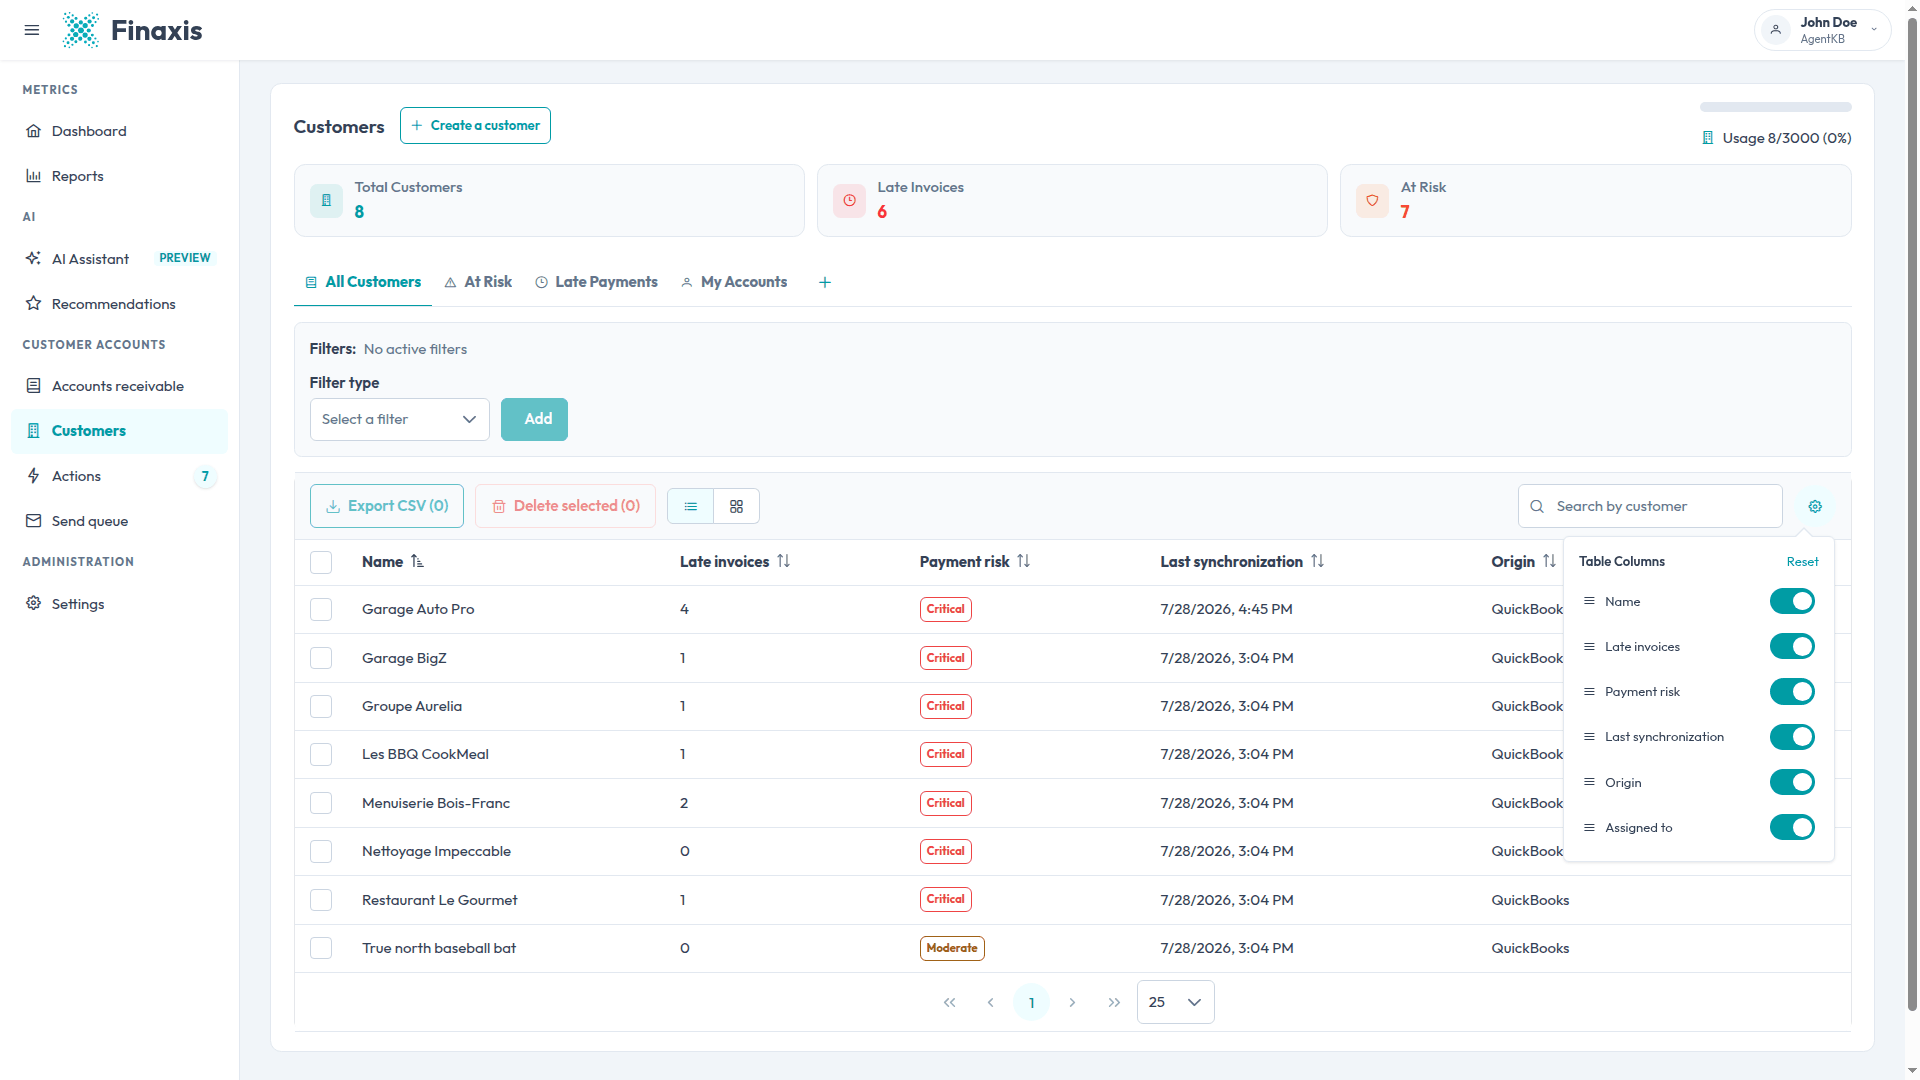
Task: Switch to the All Customers tab
Action: pos(363,282)
